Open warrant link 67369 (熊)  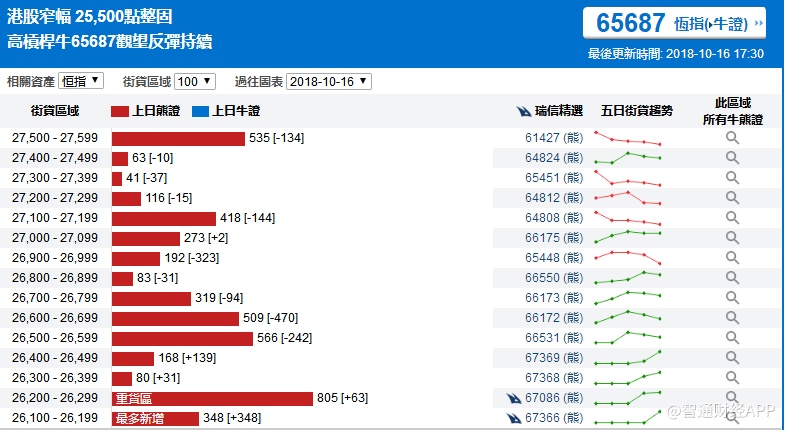[553, 358]
